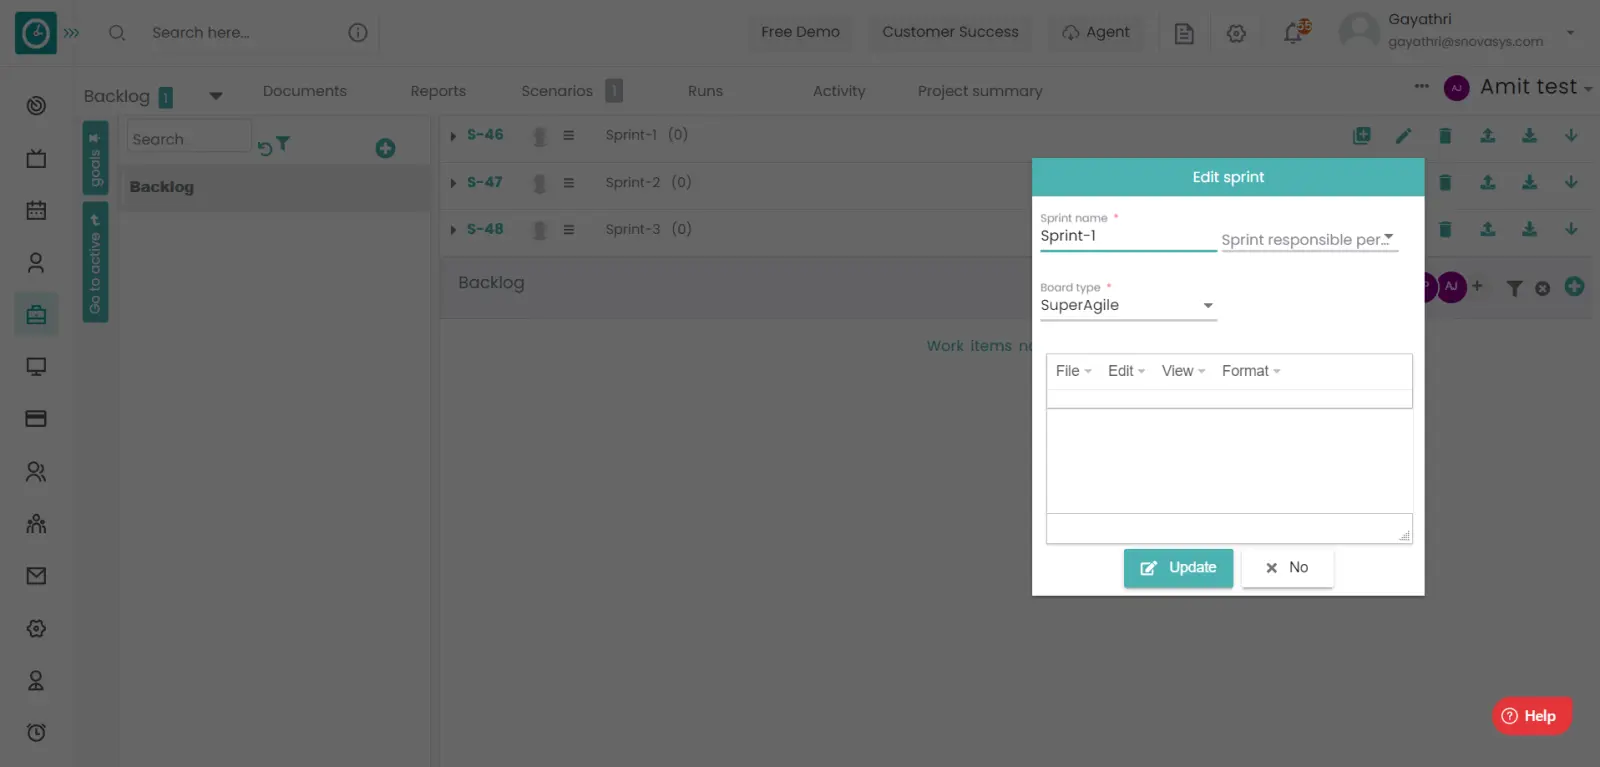1600x767 pixels.
Task: Switch to the Activity tab
Action: coord(839,91)
